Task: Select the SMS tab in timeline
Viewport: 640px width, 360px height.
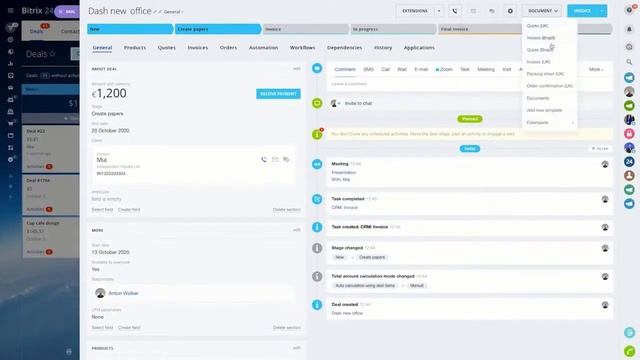Action: 369,69
